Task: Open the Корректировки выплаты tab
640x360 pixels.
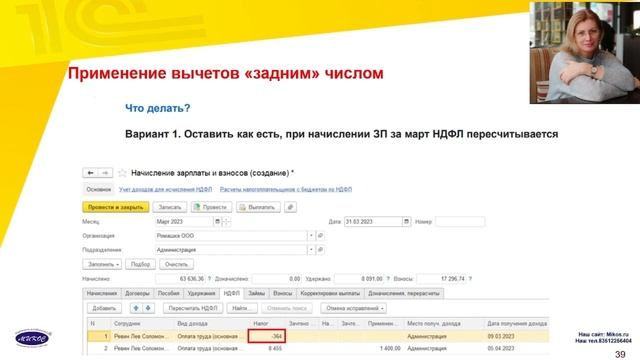Action: click(x=330, y=293)
